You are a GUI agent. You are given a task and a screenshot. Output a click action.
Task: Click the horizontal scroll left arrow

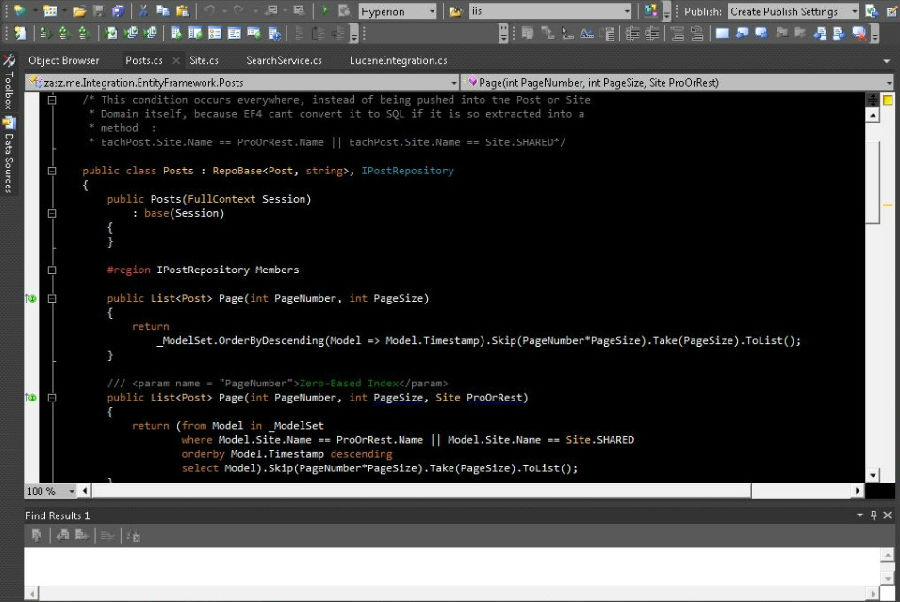85,491
